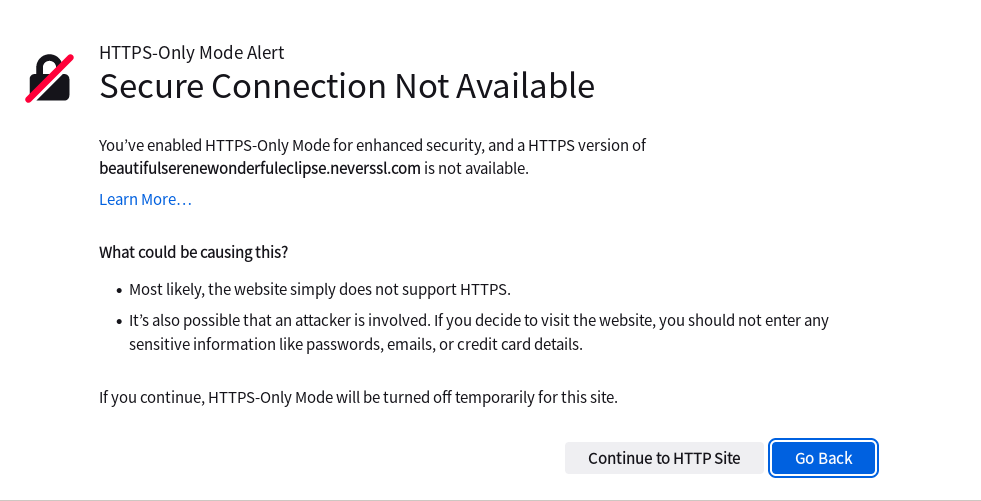Click the "What could be causing this?" subheading
Image resolution: width=981 pixels, height=501 pixels.
[x=193, y=252]
